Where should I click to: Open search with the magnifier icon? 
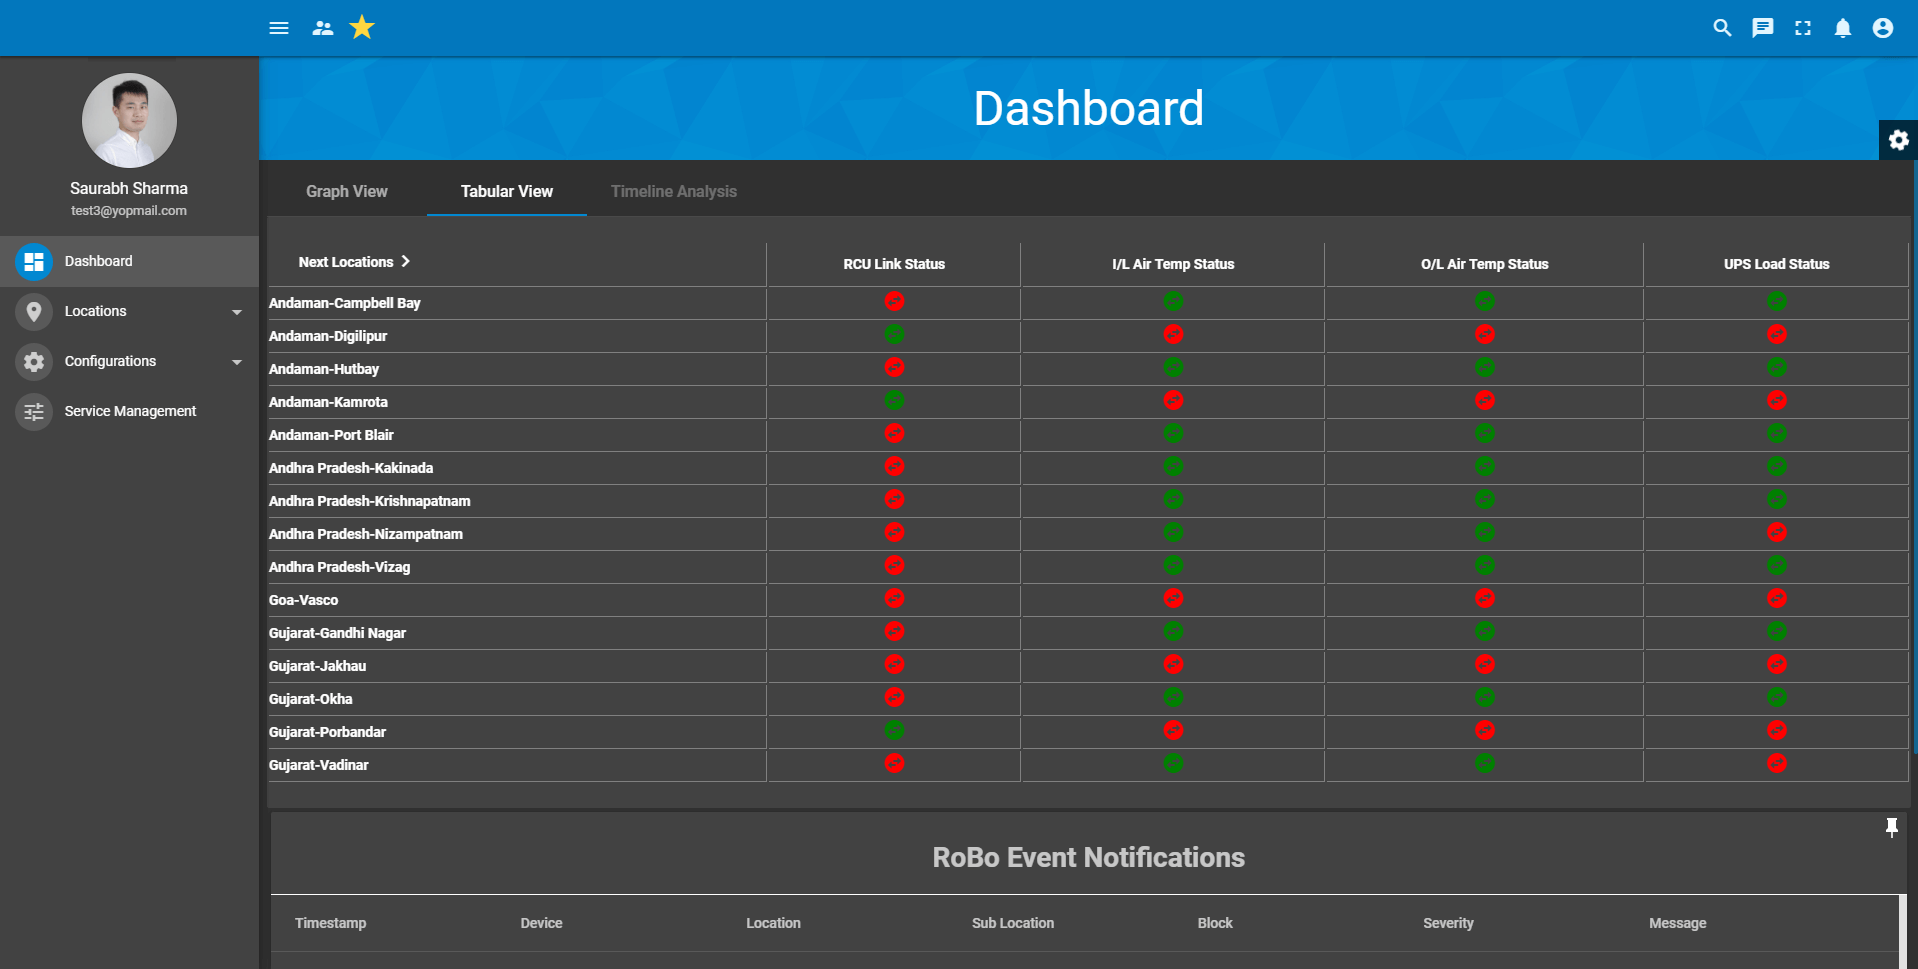[1721, 28]
